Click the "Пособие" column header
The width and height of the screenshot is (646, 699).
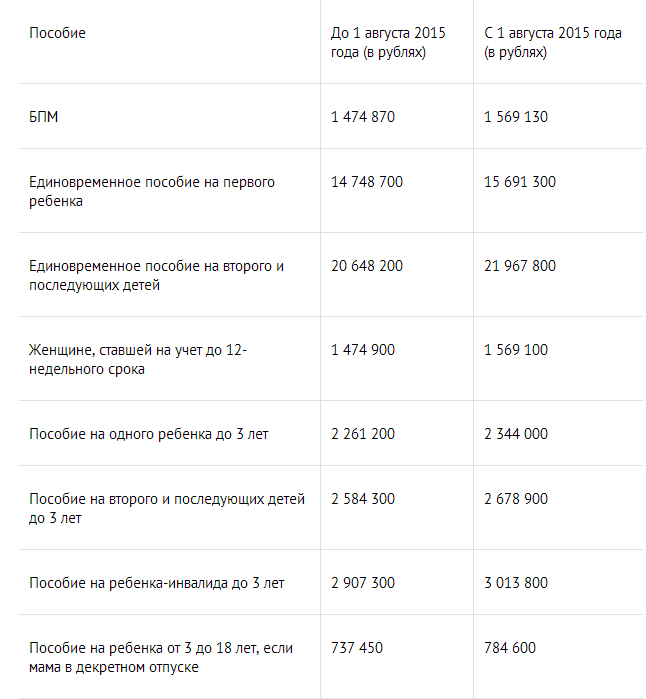[58, 33]
